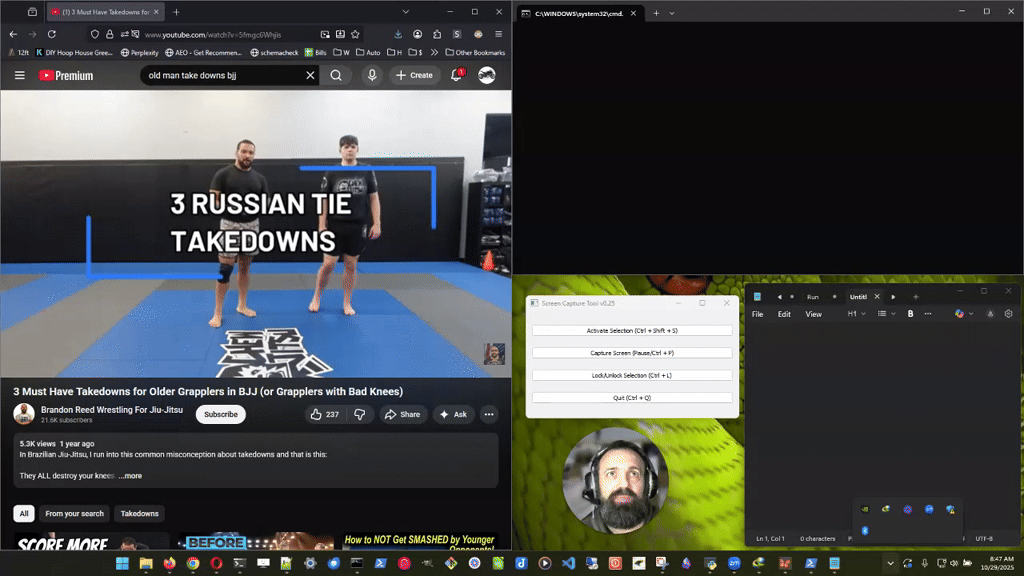
Task: Search YouTube by voice with the mic icon
Action: pos(371,75)
